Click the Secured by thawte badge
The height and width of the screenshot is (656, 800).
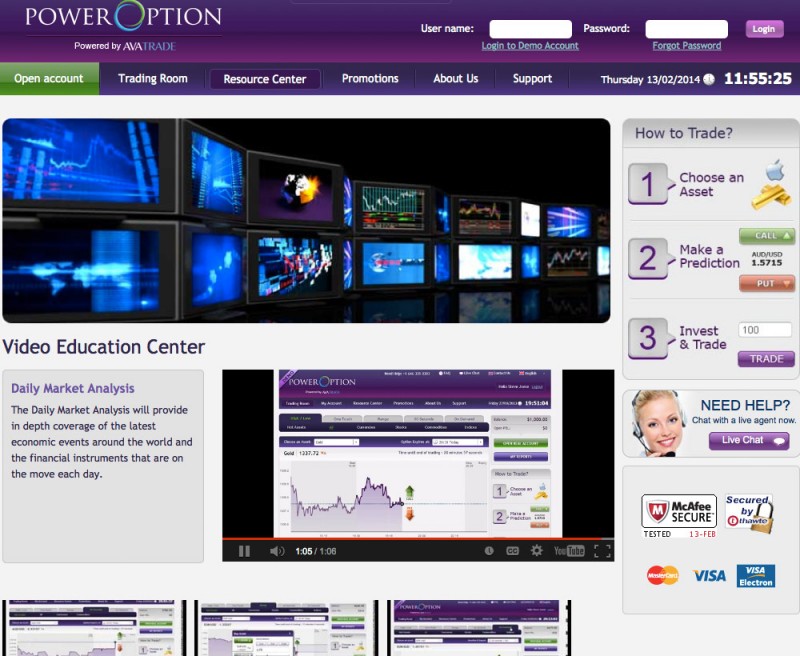tap(749, 514)
